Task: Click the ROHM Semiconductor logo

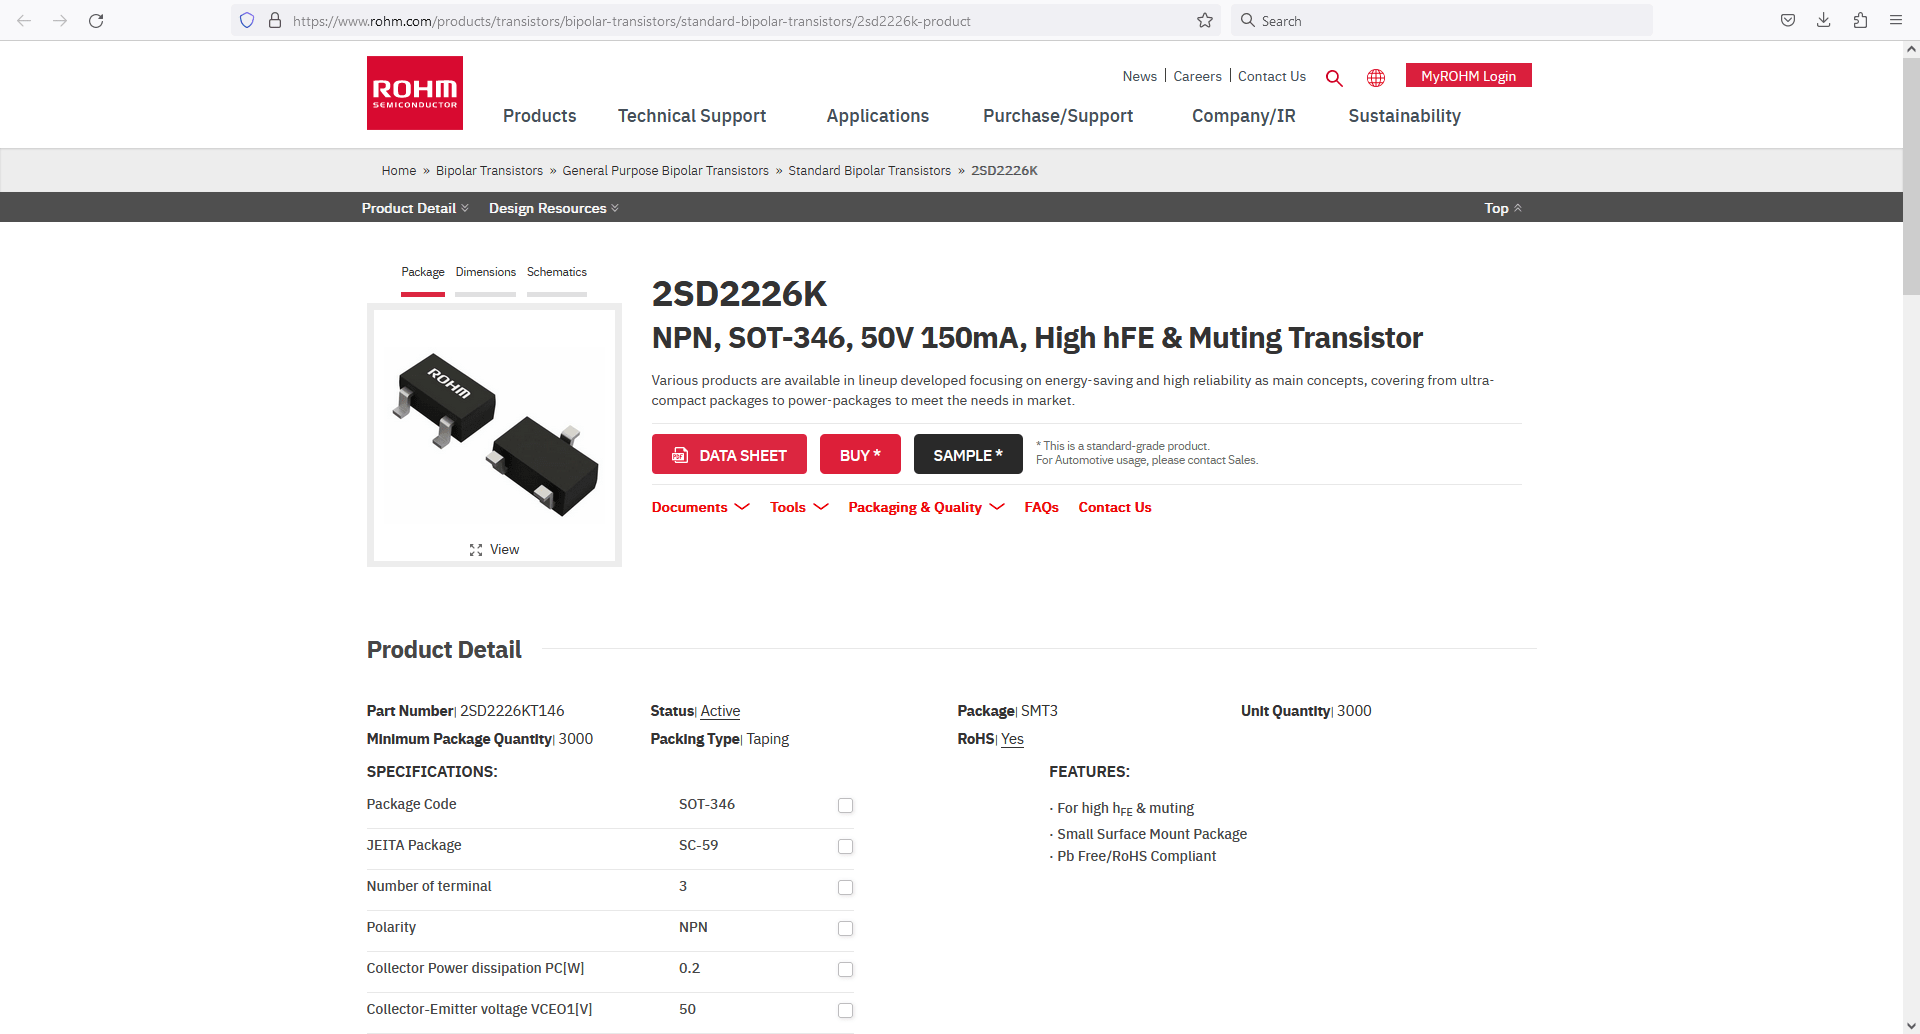Action: pos(415,93)
